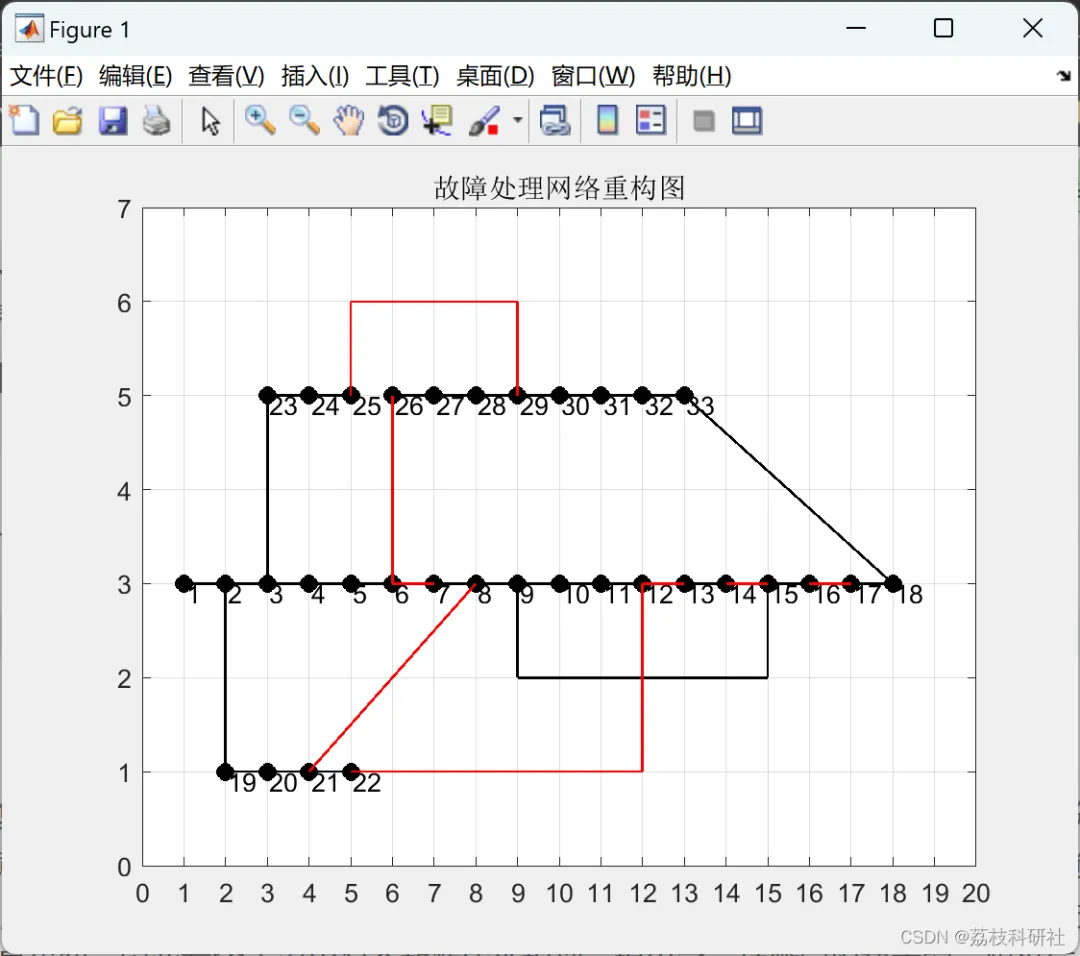Activate the Zoom Out magnifier tool
Screen dimensions: 1080x956
tap(304, 121)
